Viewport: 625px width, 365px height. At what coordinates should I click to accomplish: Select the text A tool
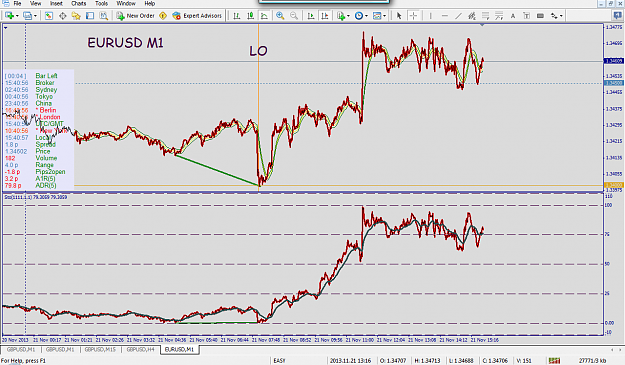click(513, 16)
